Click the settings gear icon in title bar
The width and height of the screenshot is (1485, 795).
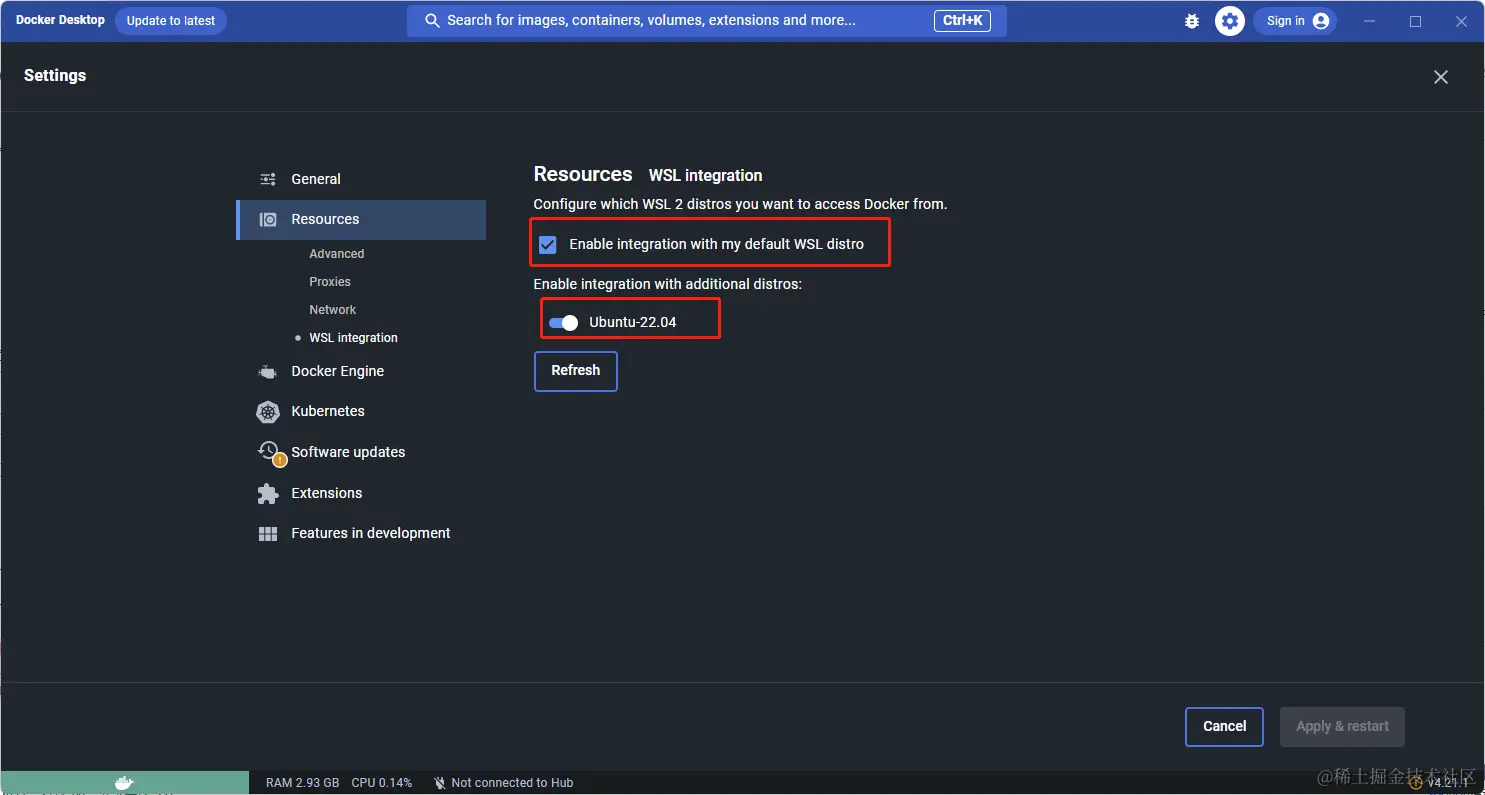click(1230, 21)
